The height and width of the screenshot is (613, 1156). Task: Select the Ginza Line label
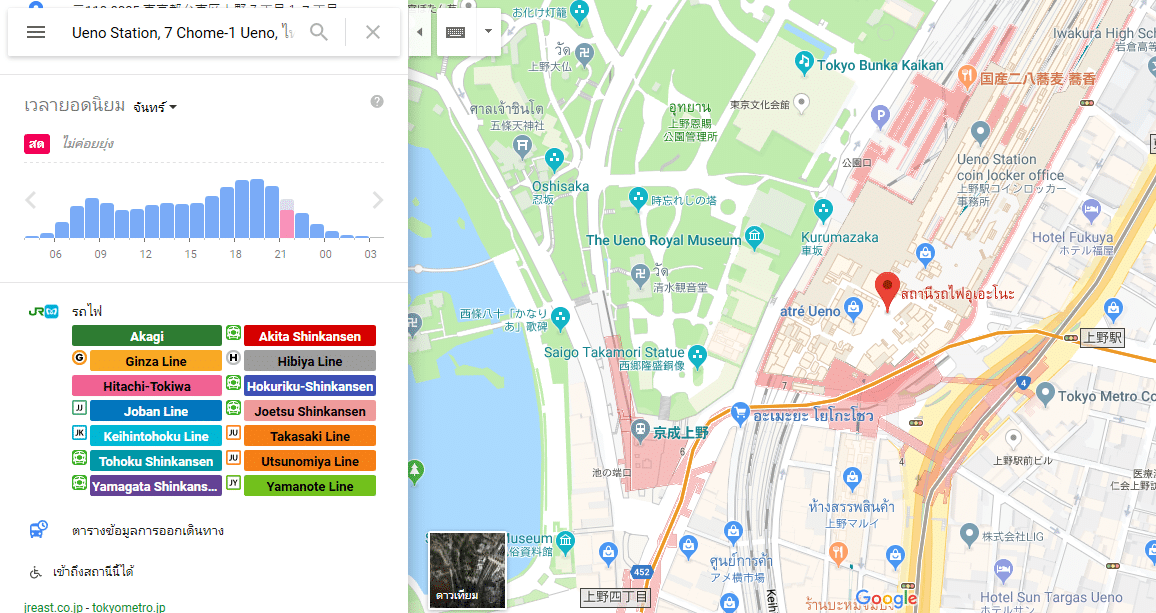[156, 361]
